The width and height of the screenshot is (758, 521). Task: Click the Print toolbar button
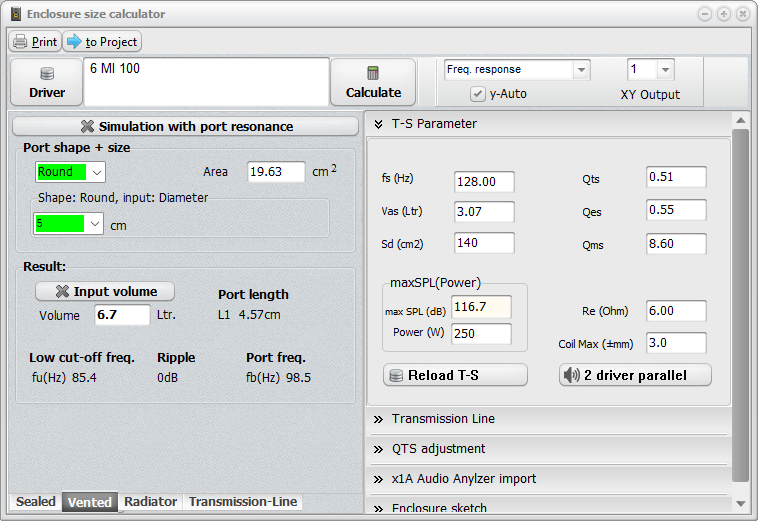coord(35,42)
